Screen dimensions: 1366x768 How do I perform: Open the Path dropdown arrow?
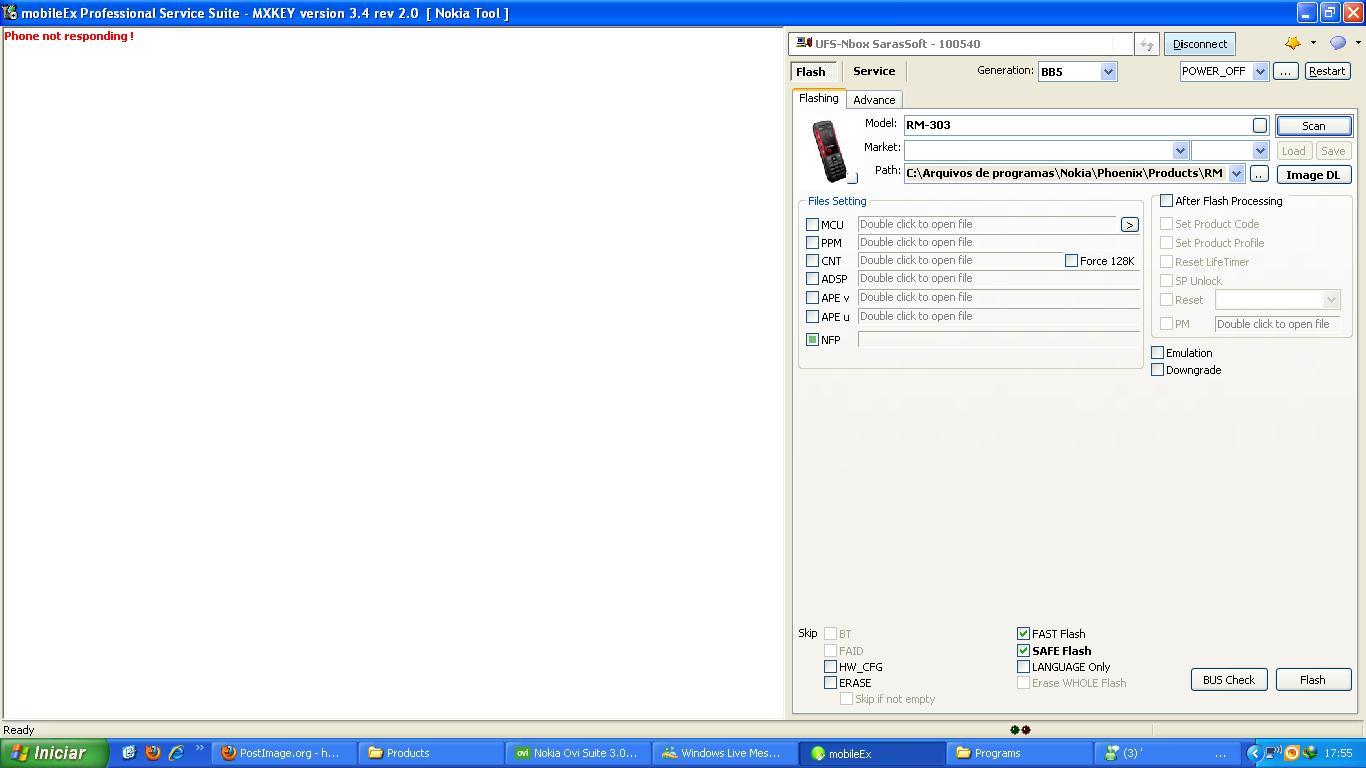[1236, 174]
